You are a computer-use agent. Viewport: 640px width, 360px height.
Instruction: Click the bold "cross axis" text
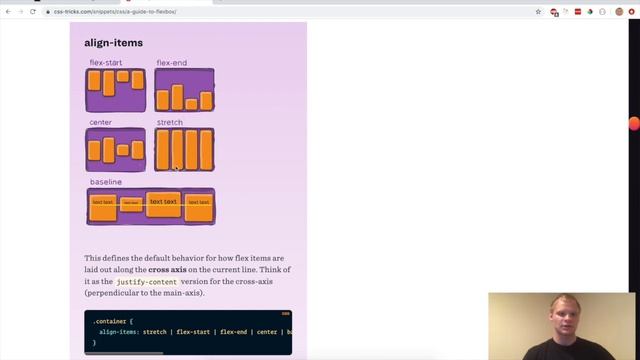pyautogui.click(x=167, y=269)
